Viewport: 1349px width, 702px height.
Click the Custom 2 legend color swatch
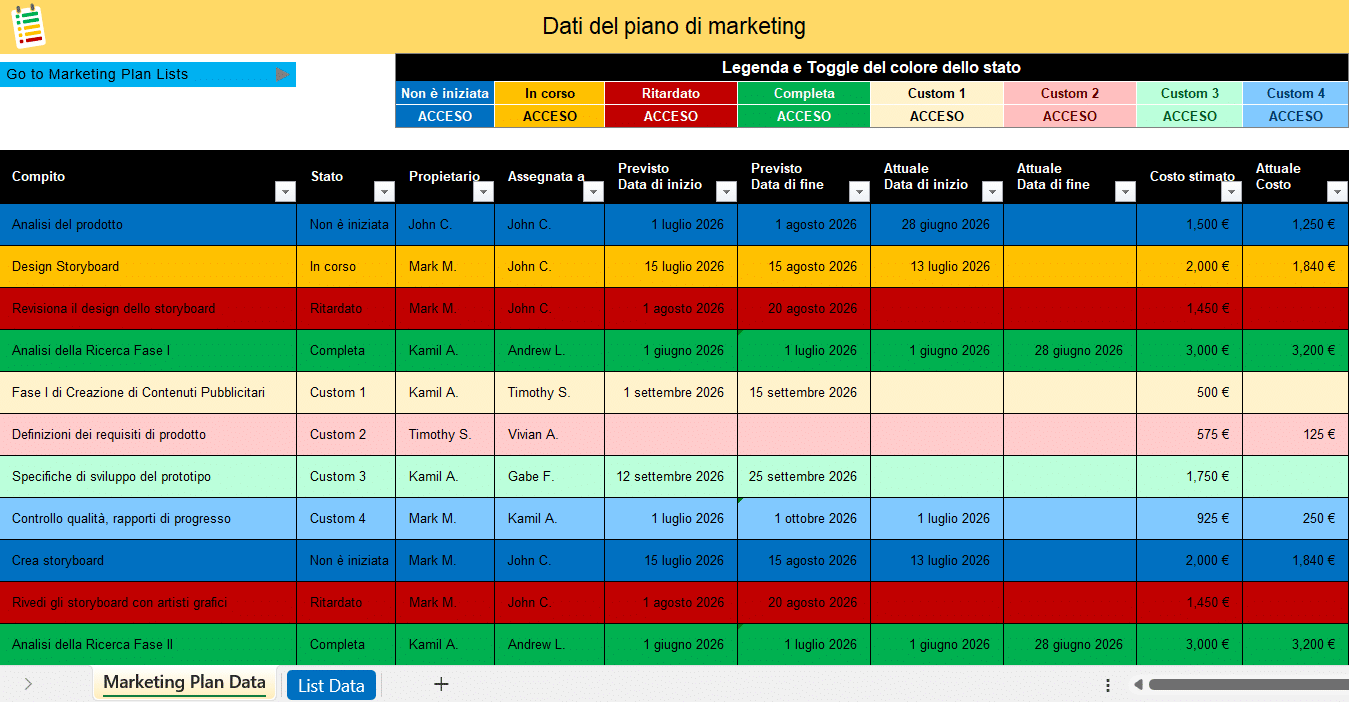(x=1070, y=93)
